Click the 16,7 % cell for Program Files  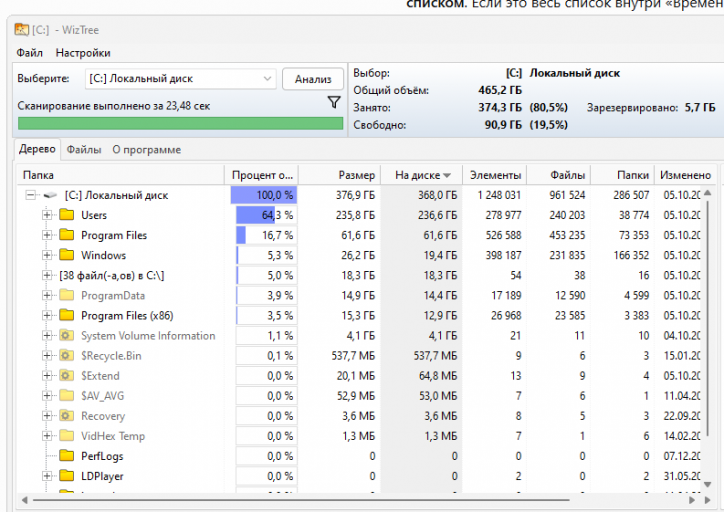(266, 235)
